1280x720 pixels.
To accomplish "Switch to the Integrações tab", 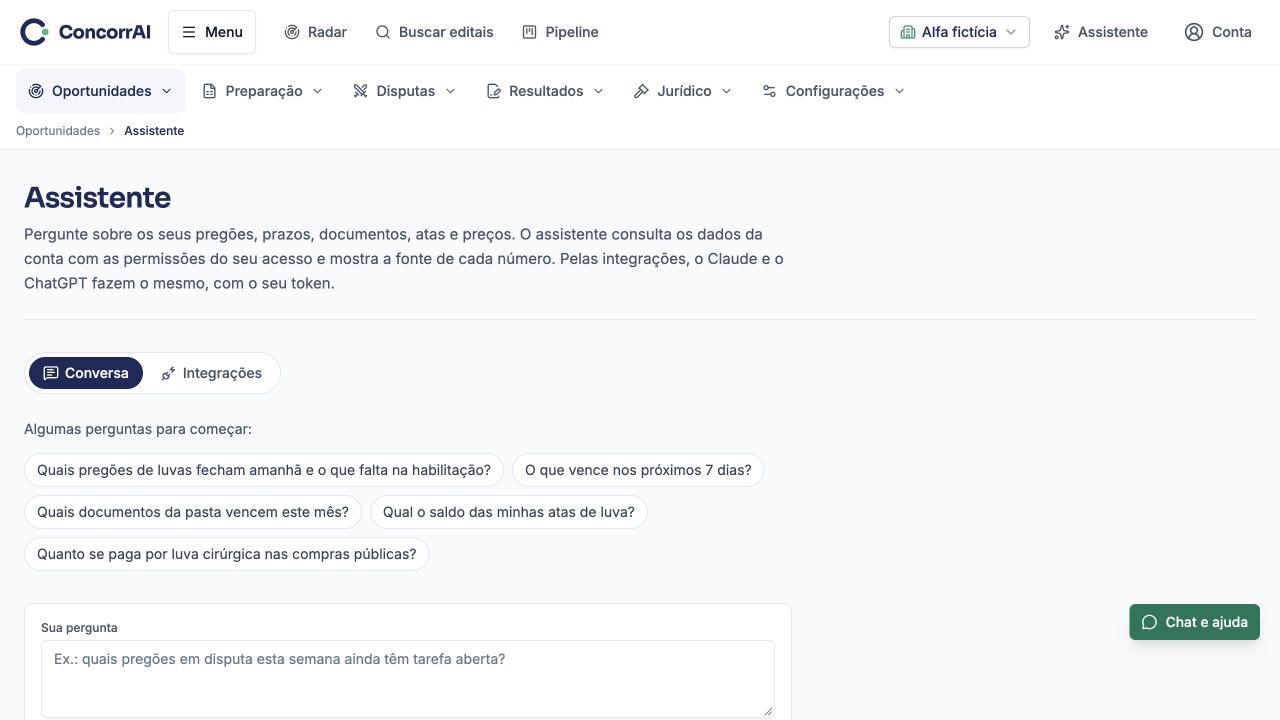I will [211, 373].
